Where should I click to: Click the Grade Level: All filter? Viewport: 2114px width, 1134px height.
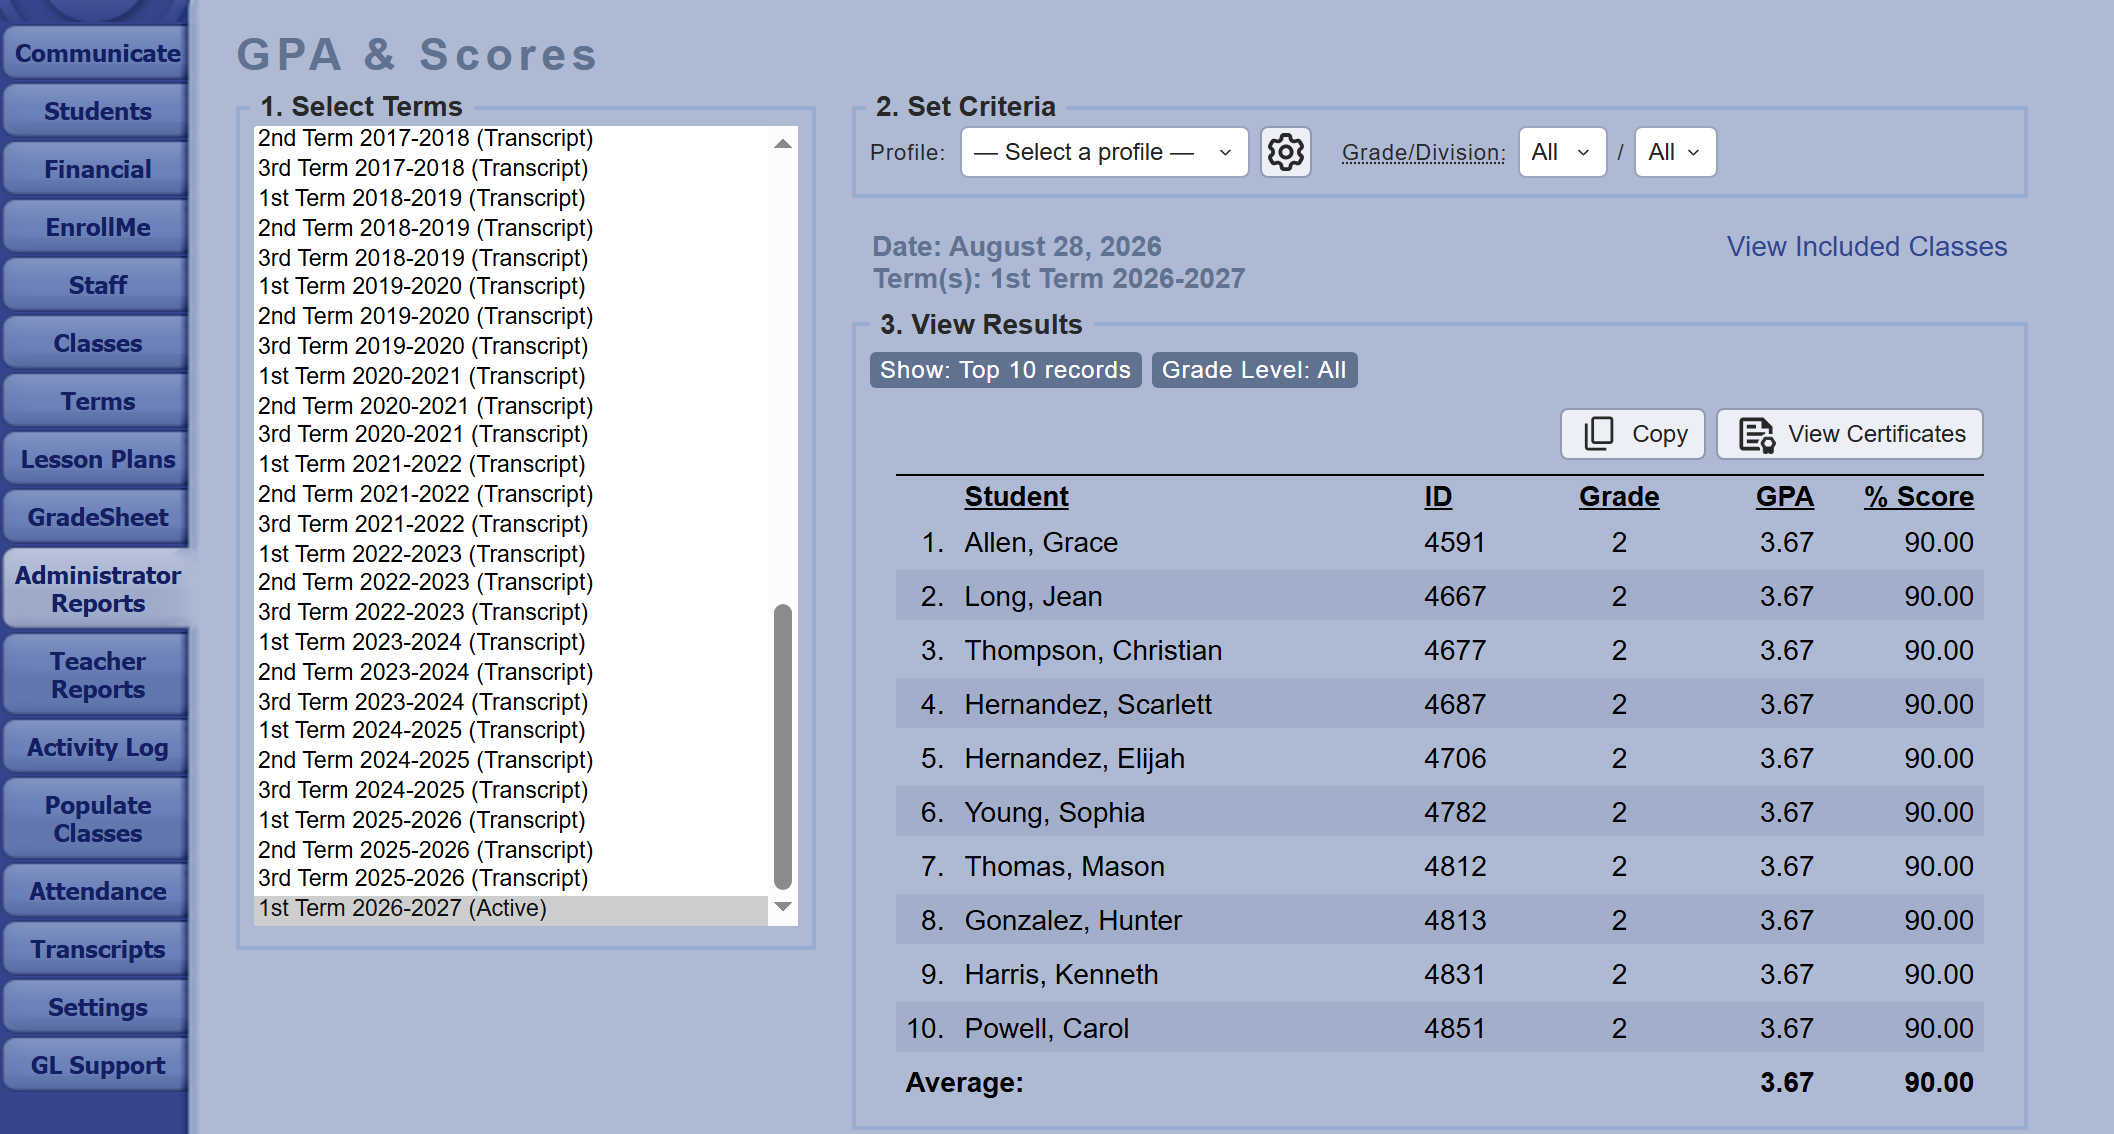pos(1254,370)
